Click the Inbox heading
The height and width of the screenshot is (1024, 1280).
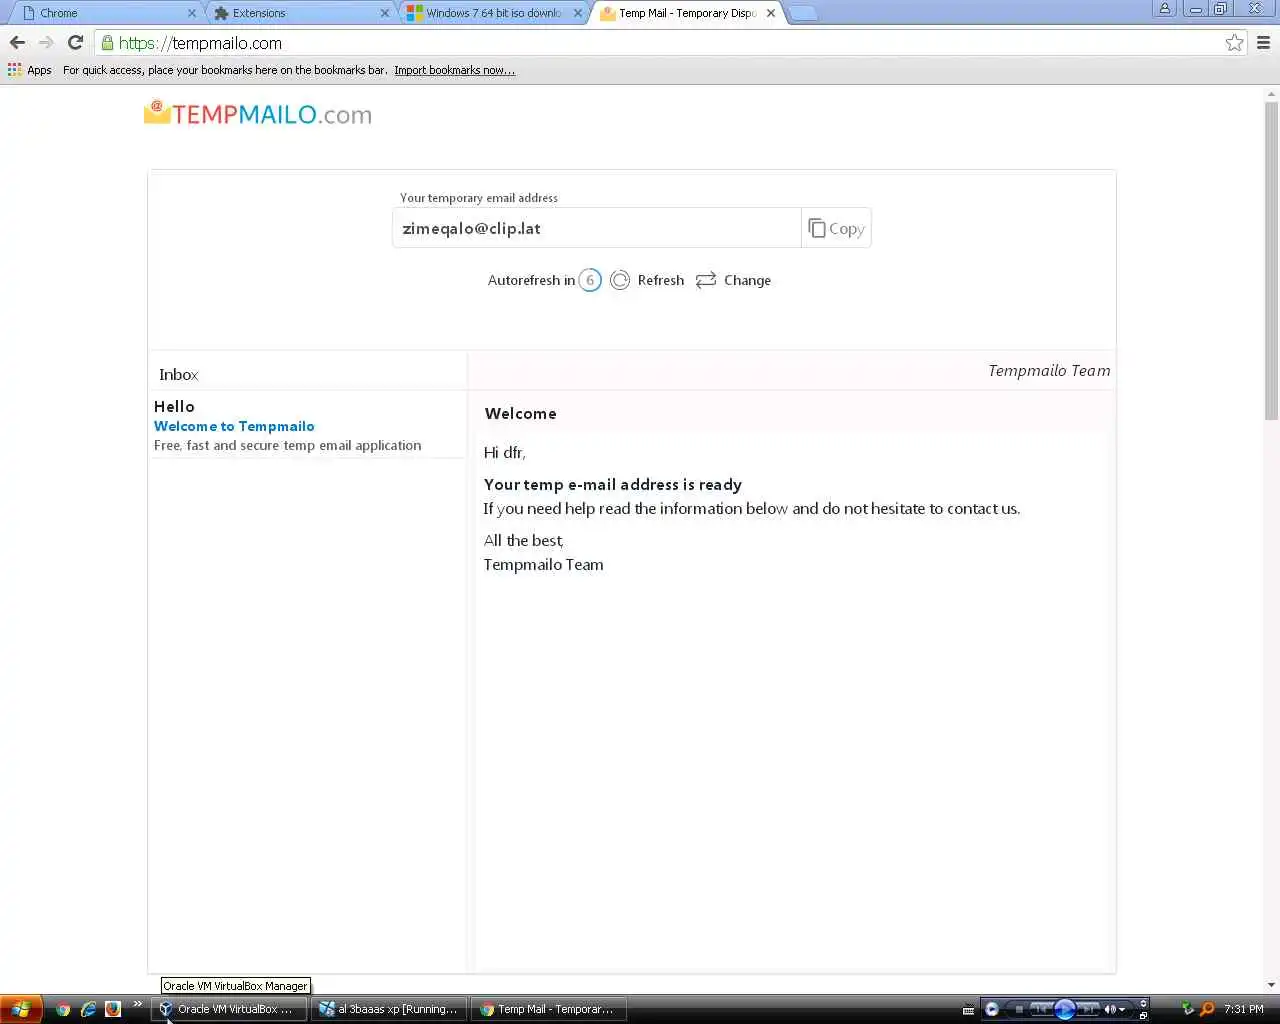click(x=179, y=374)
